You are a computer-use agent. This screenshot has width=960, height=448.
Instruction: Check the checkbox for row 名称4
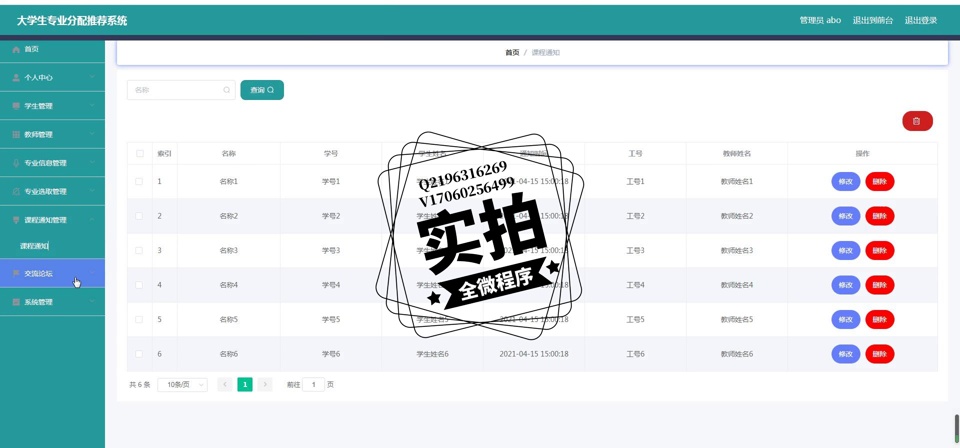coord(139,285)
